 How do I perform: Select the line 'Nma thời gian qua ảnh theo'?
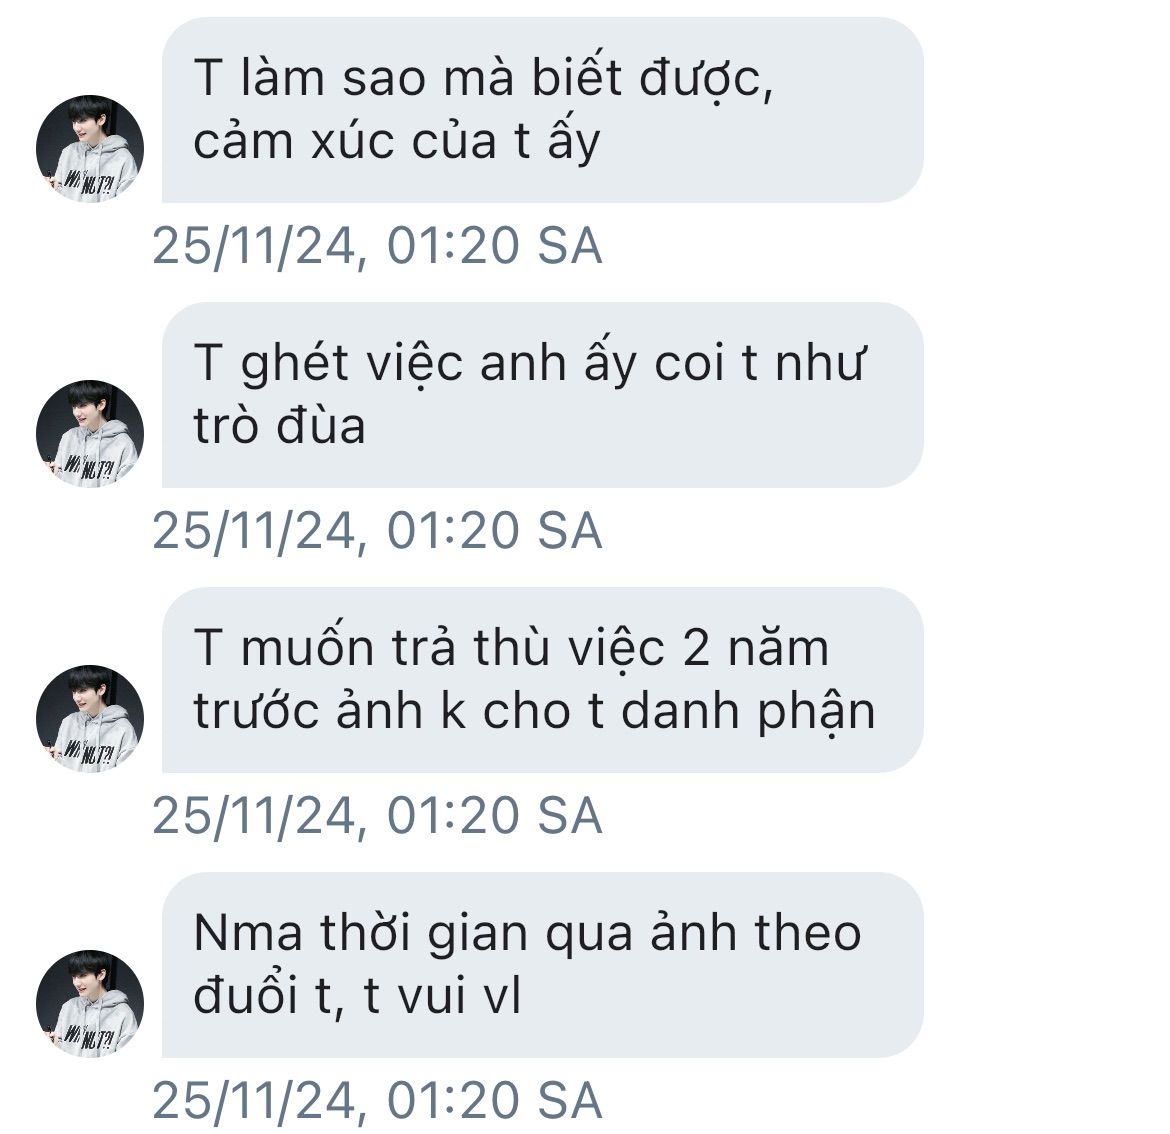528,933
